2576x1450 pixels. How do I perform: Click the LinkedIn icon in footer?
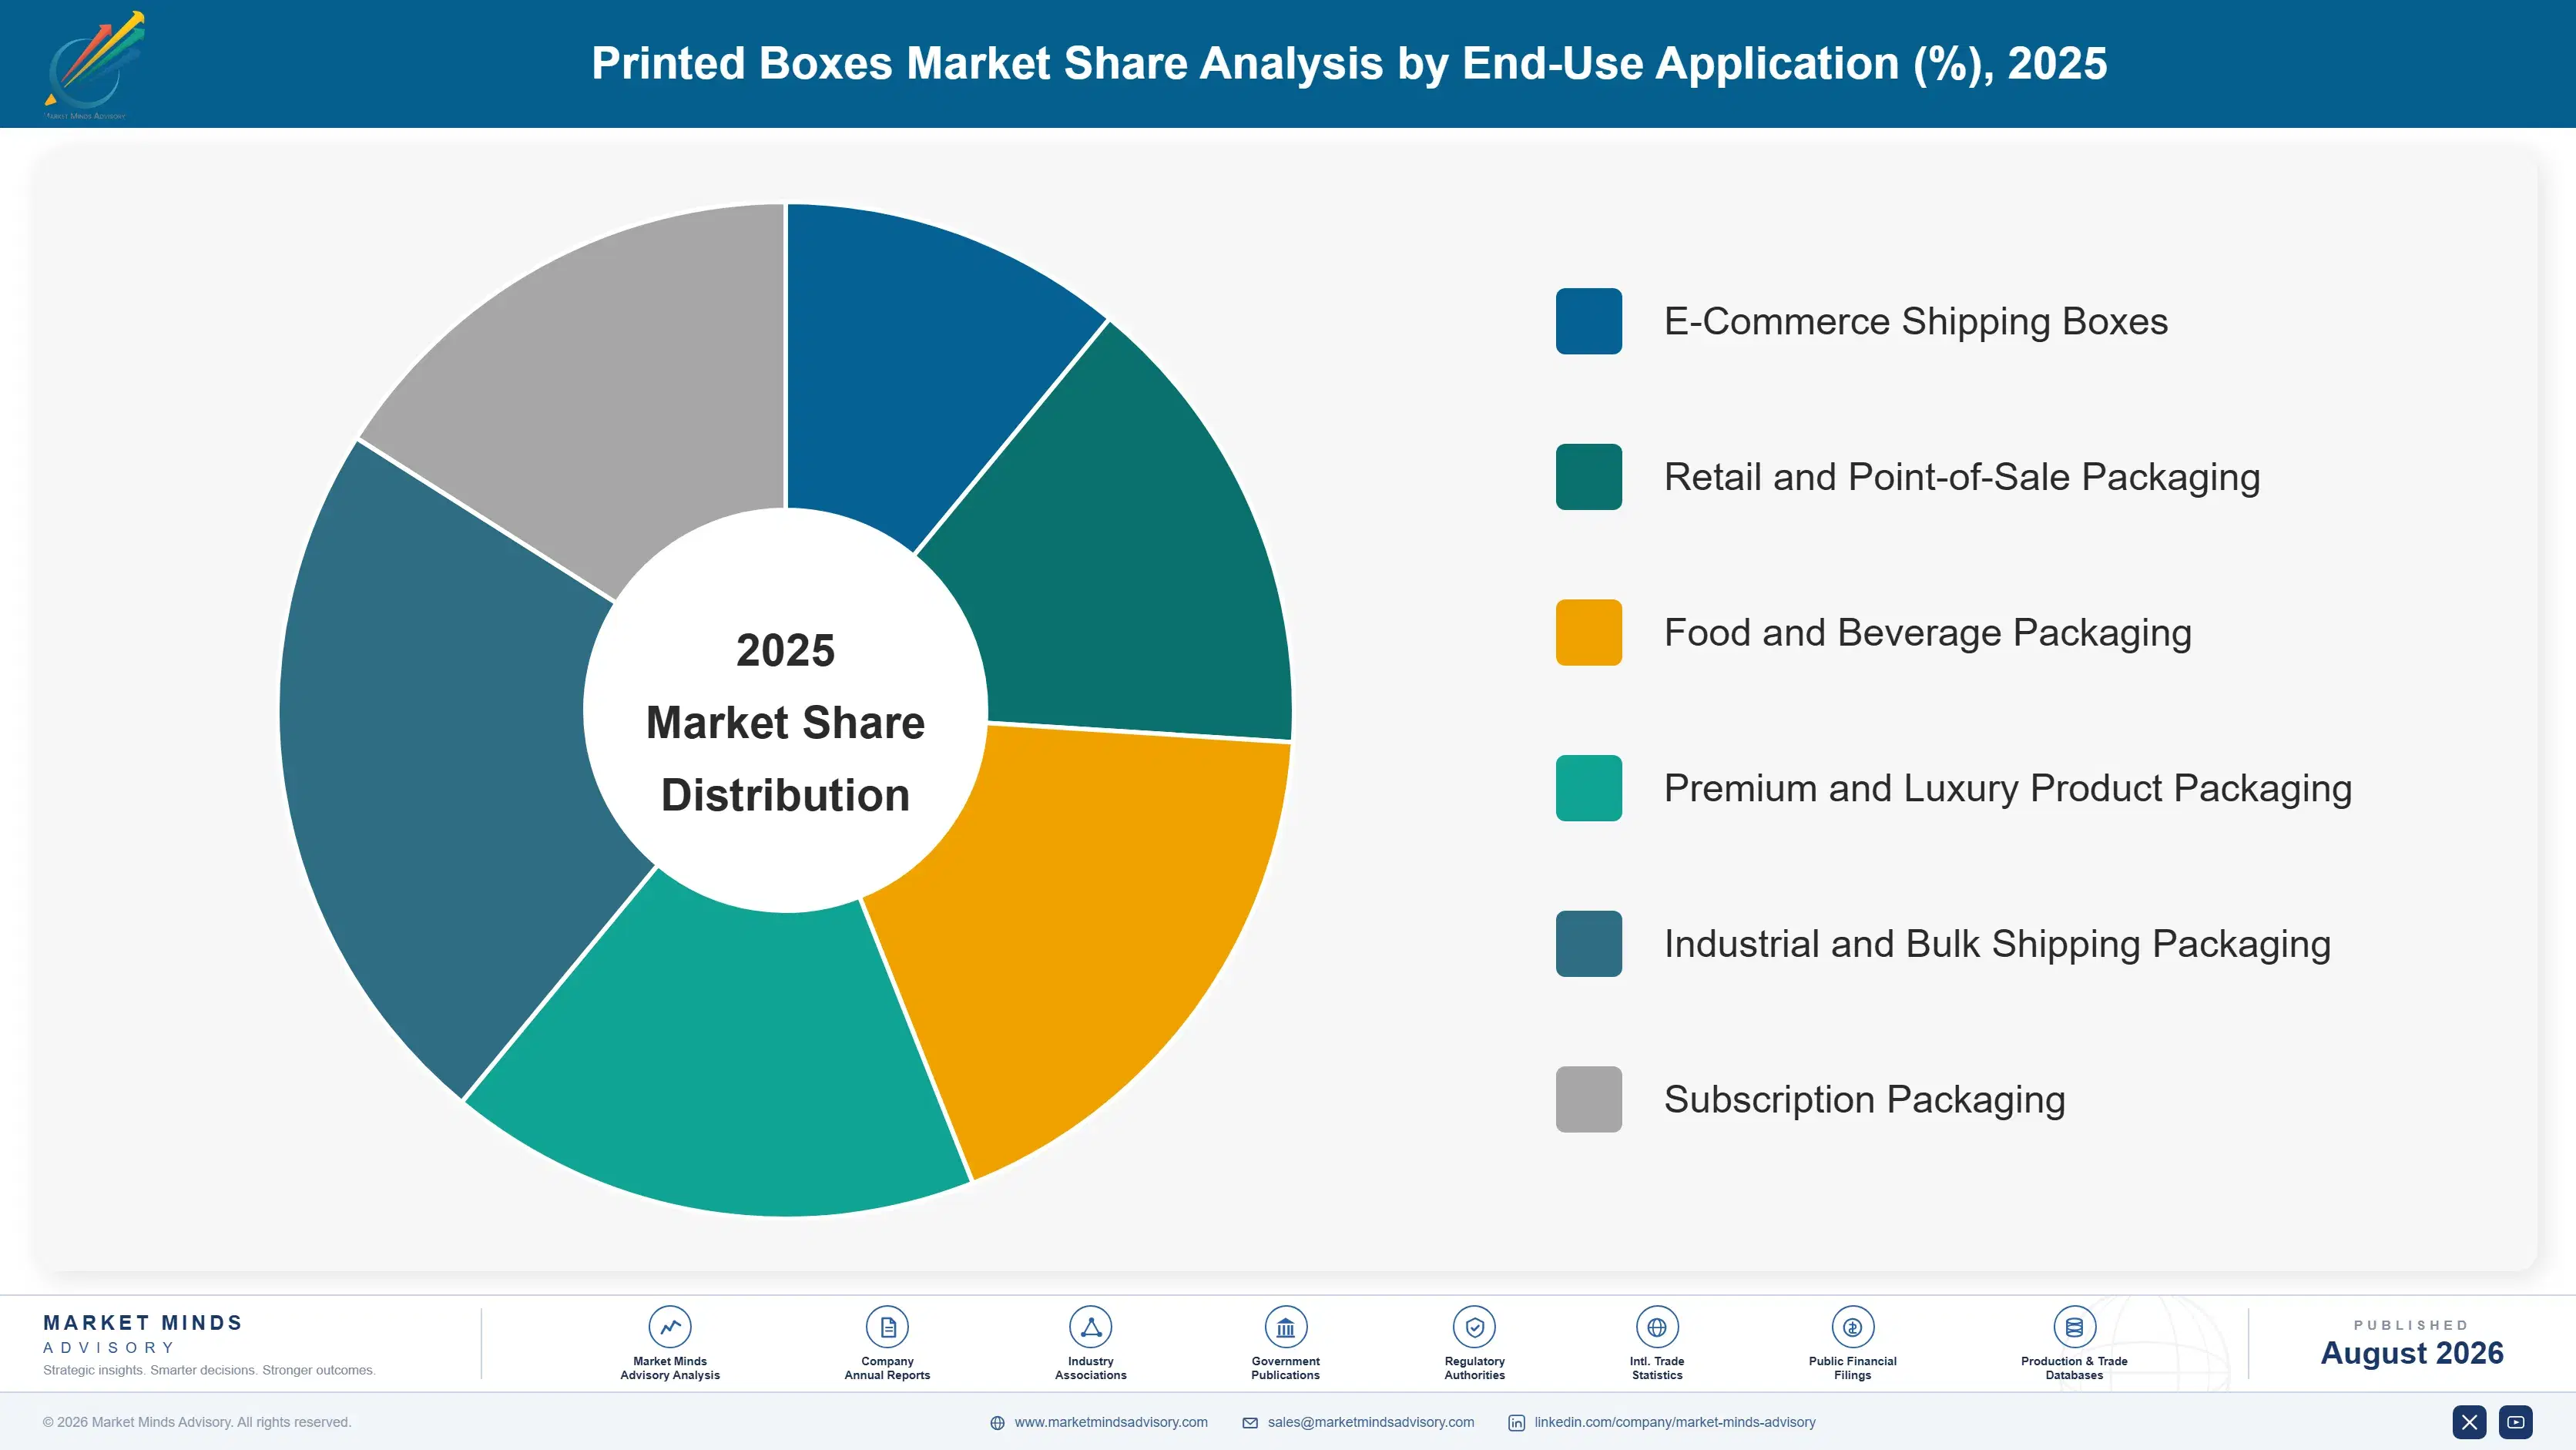point(1516,1423)
